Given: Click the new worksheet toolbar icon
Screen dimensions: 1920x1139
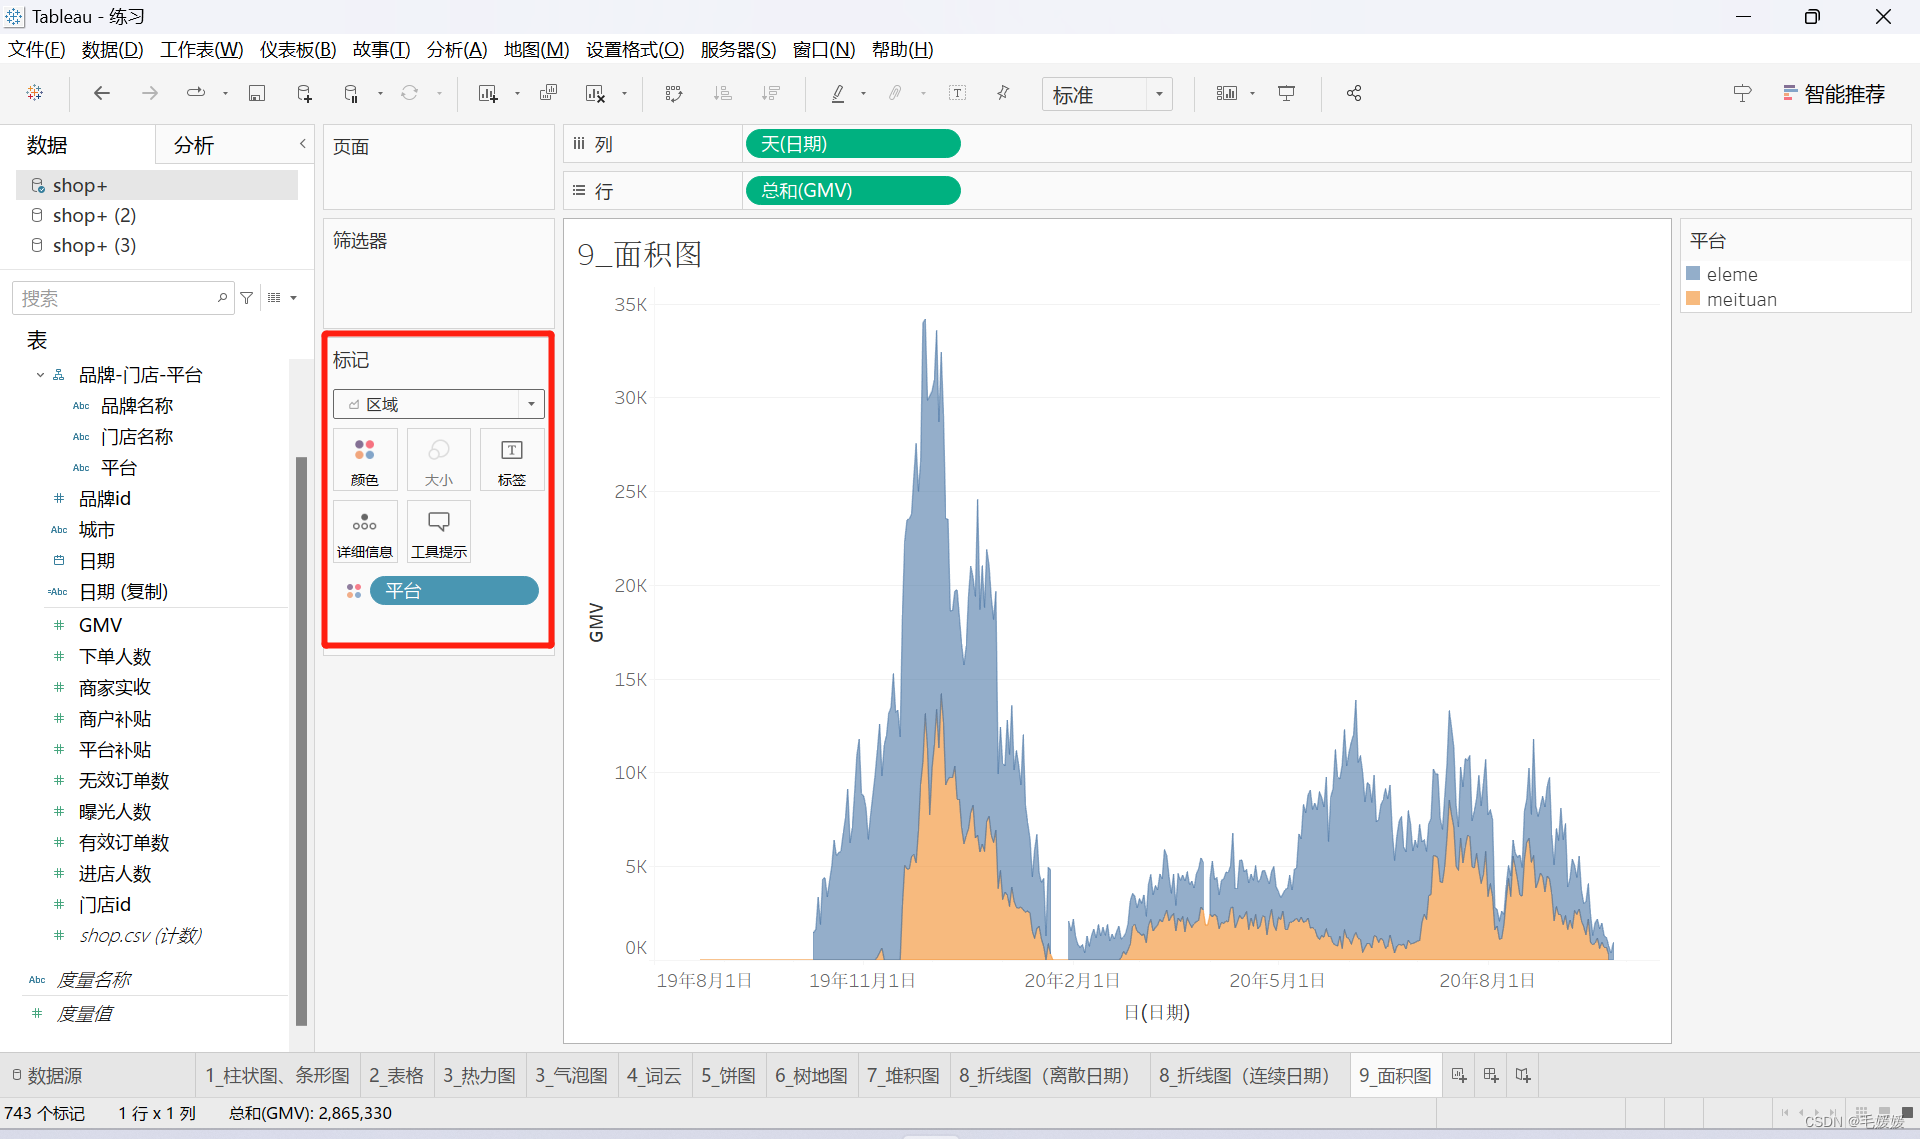Looking at the screenshot, I should [488, 93].
